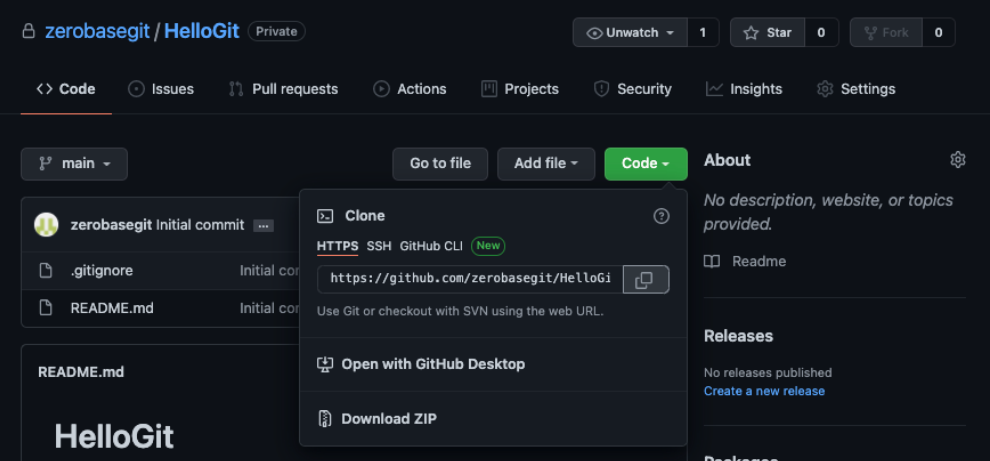Click the New badge beside GitHub CLI
990x461 pixels.
pos(488,246)
